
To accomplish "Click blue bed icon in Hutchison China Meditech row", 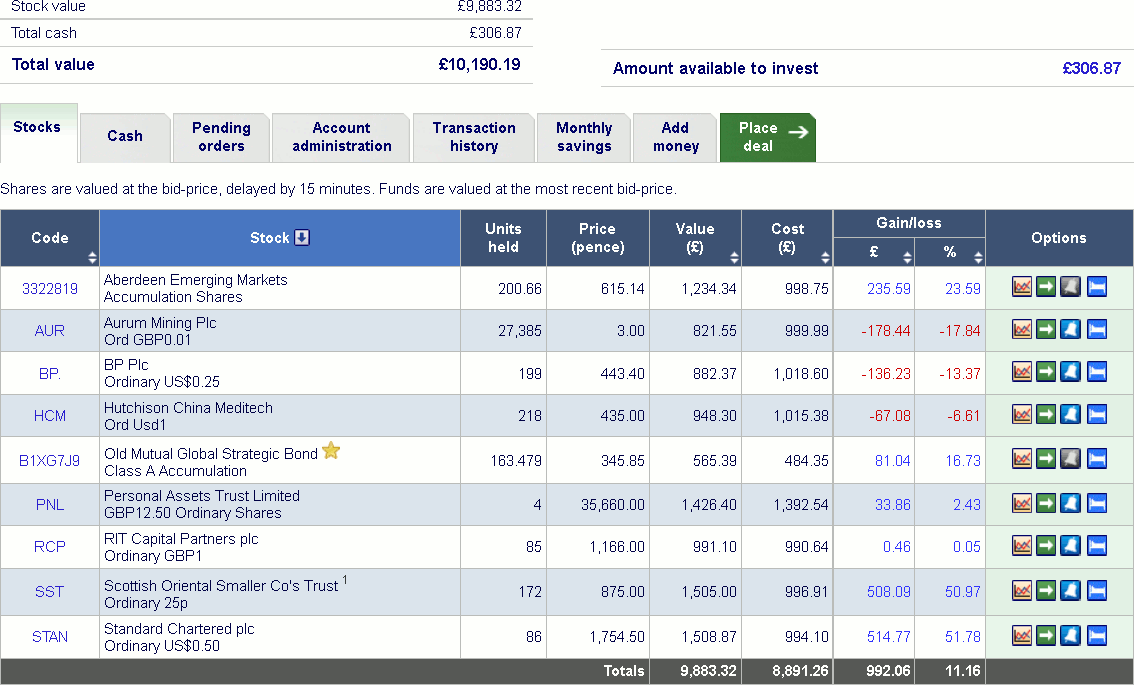I will pos(1096,414).
